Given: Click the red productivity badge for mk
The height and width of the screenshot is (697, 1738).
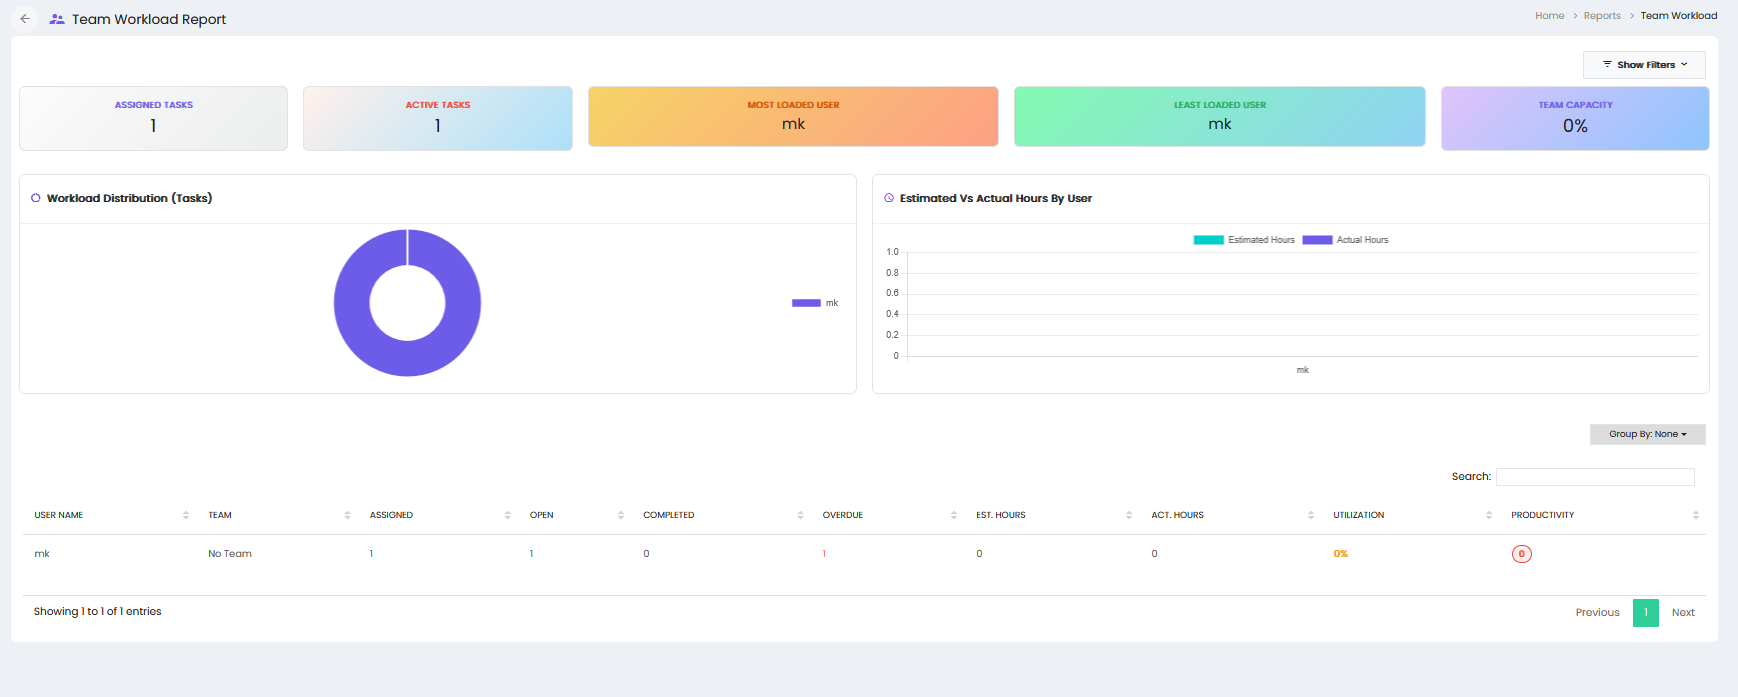Looking at the screenshot, I should (1521, 554).
